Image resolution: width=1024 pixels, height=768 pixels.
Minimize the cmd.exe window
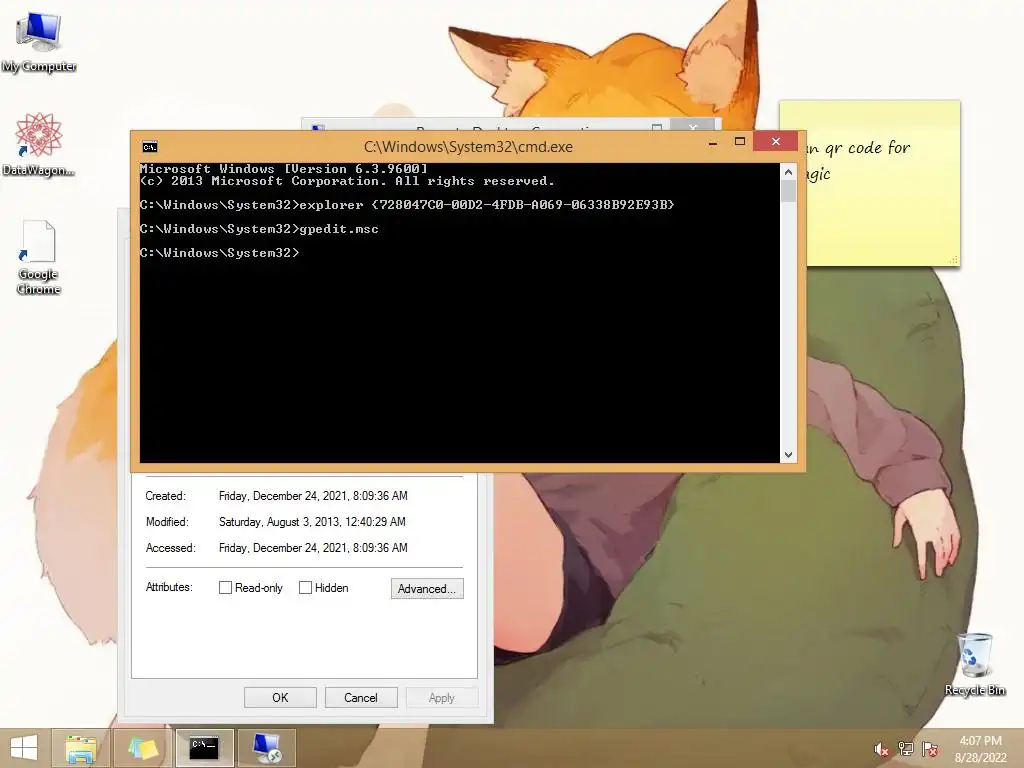tap(713, 142)
